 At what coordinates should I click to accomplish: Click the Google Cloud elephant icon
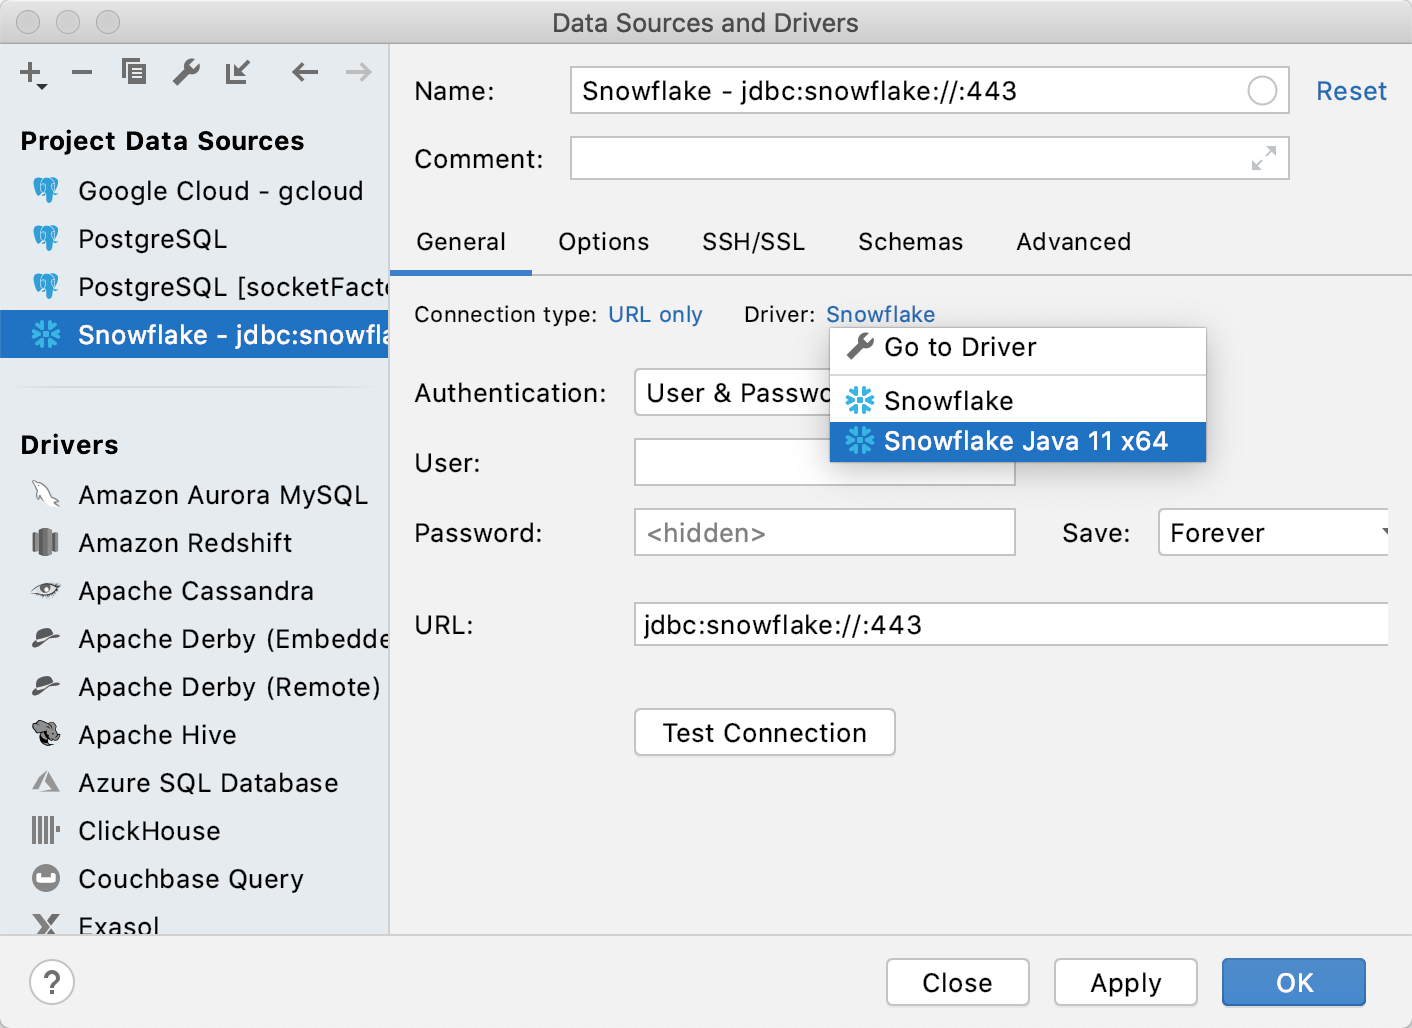tap(46, 190)
